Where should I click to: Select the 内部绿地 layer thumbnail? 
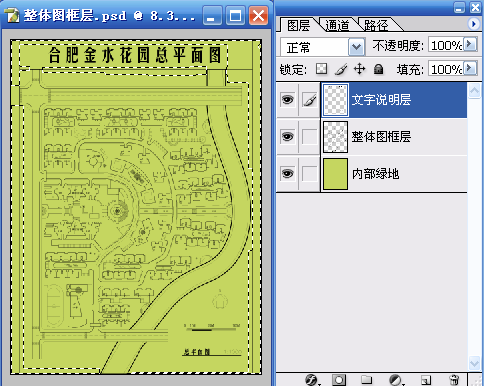click(335, 174)
